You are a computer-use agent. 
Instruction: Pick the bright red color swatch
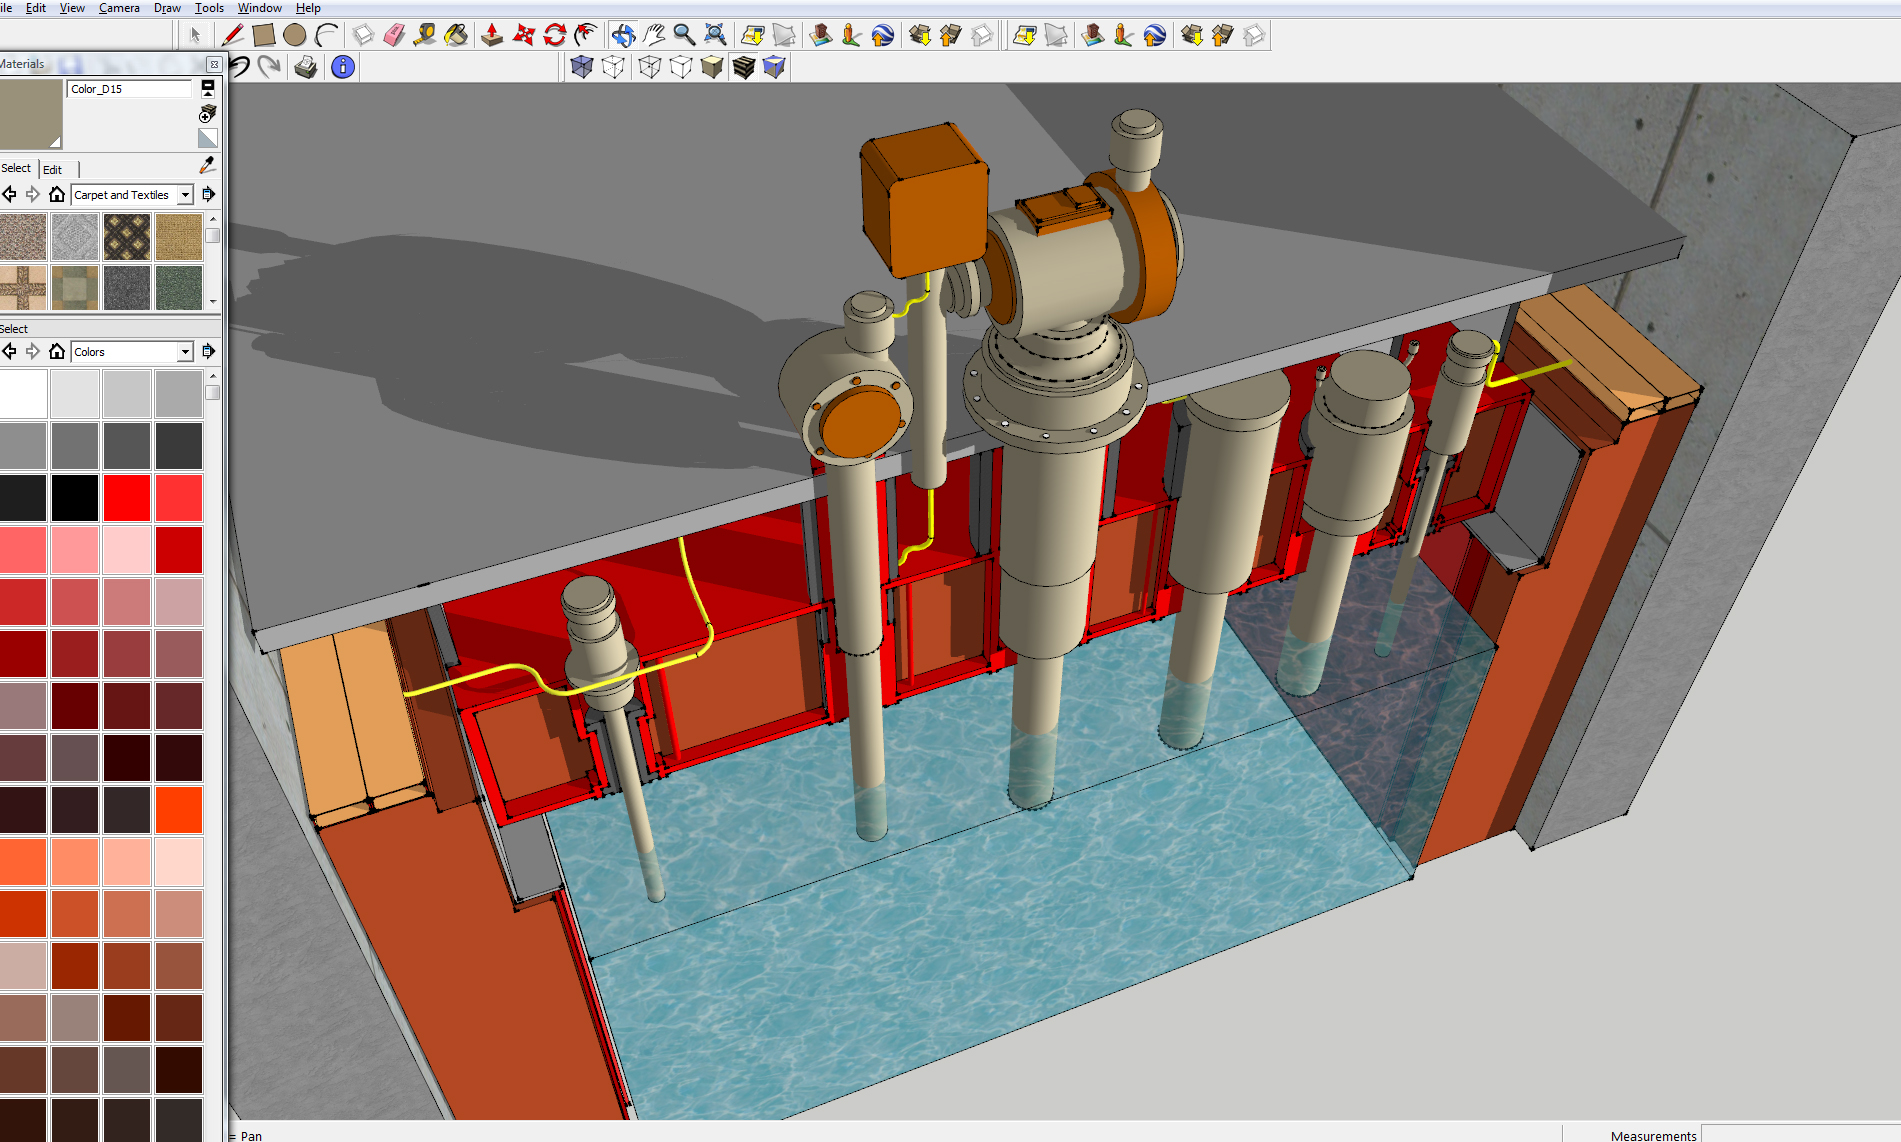click(x=127, y=498)
